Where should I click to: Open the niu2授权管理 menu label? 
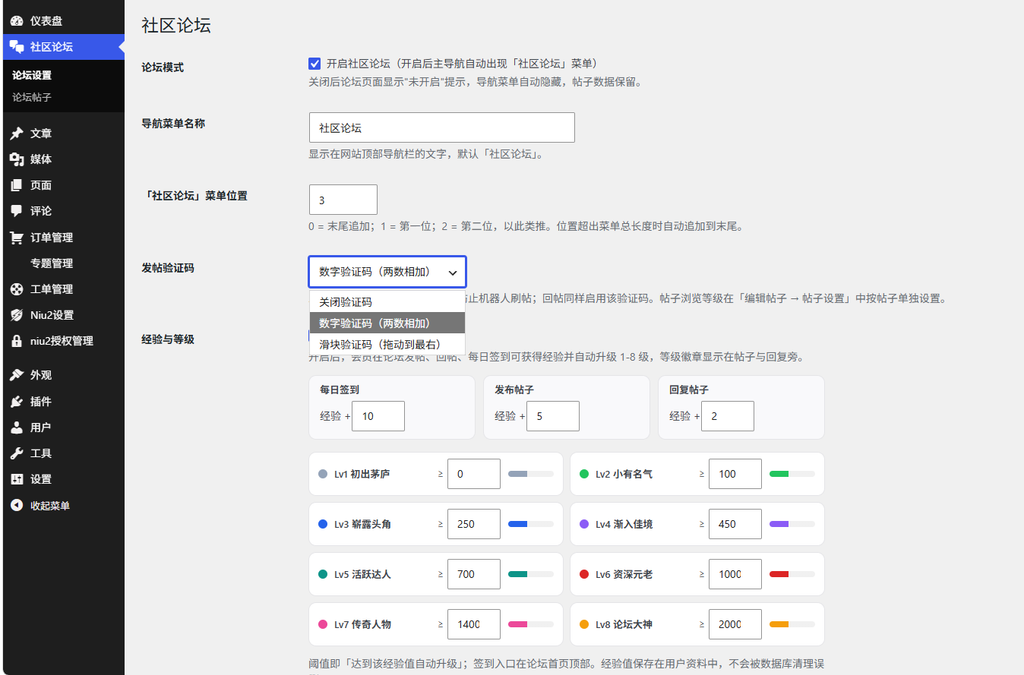61,341
